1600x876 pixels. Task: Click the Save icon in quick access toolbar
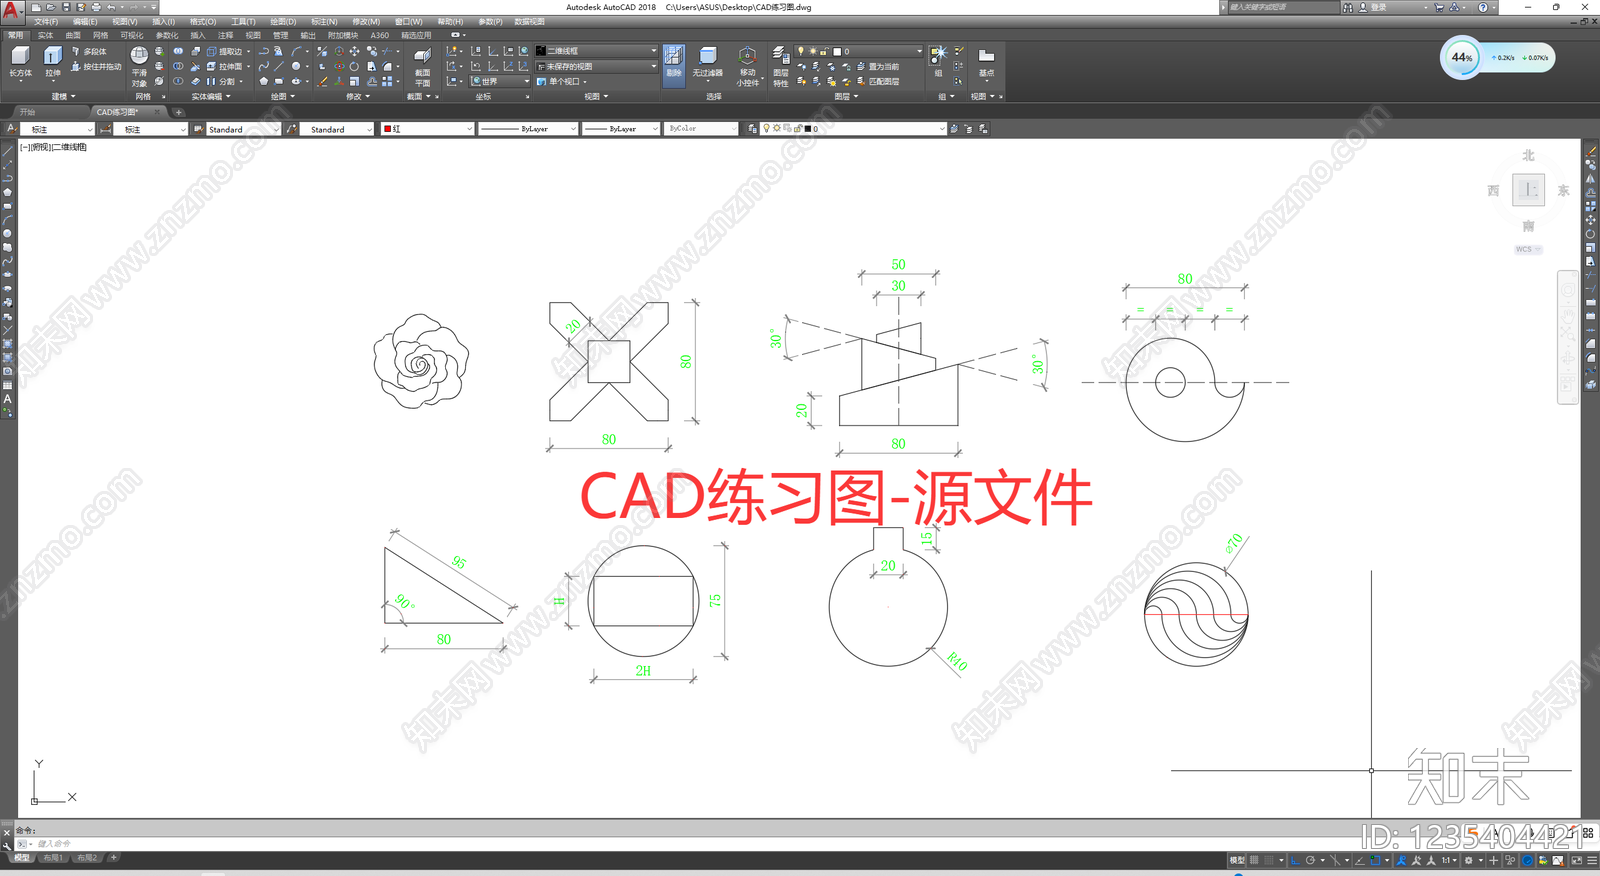click(x=66, y=7)
